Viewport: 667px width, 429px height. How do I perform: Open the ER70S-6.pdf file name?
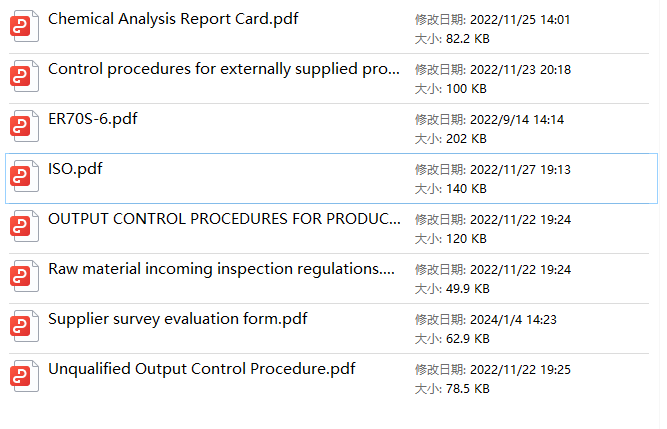pos(93,119)
